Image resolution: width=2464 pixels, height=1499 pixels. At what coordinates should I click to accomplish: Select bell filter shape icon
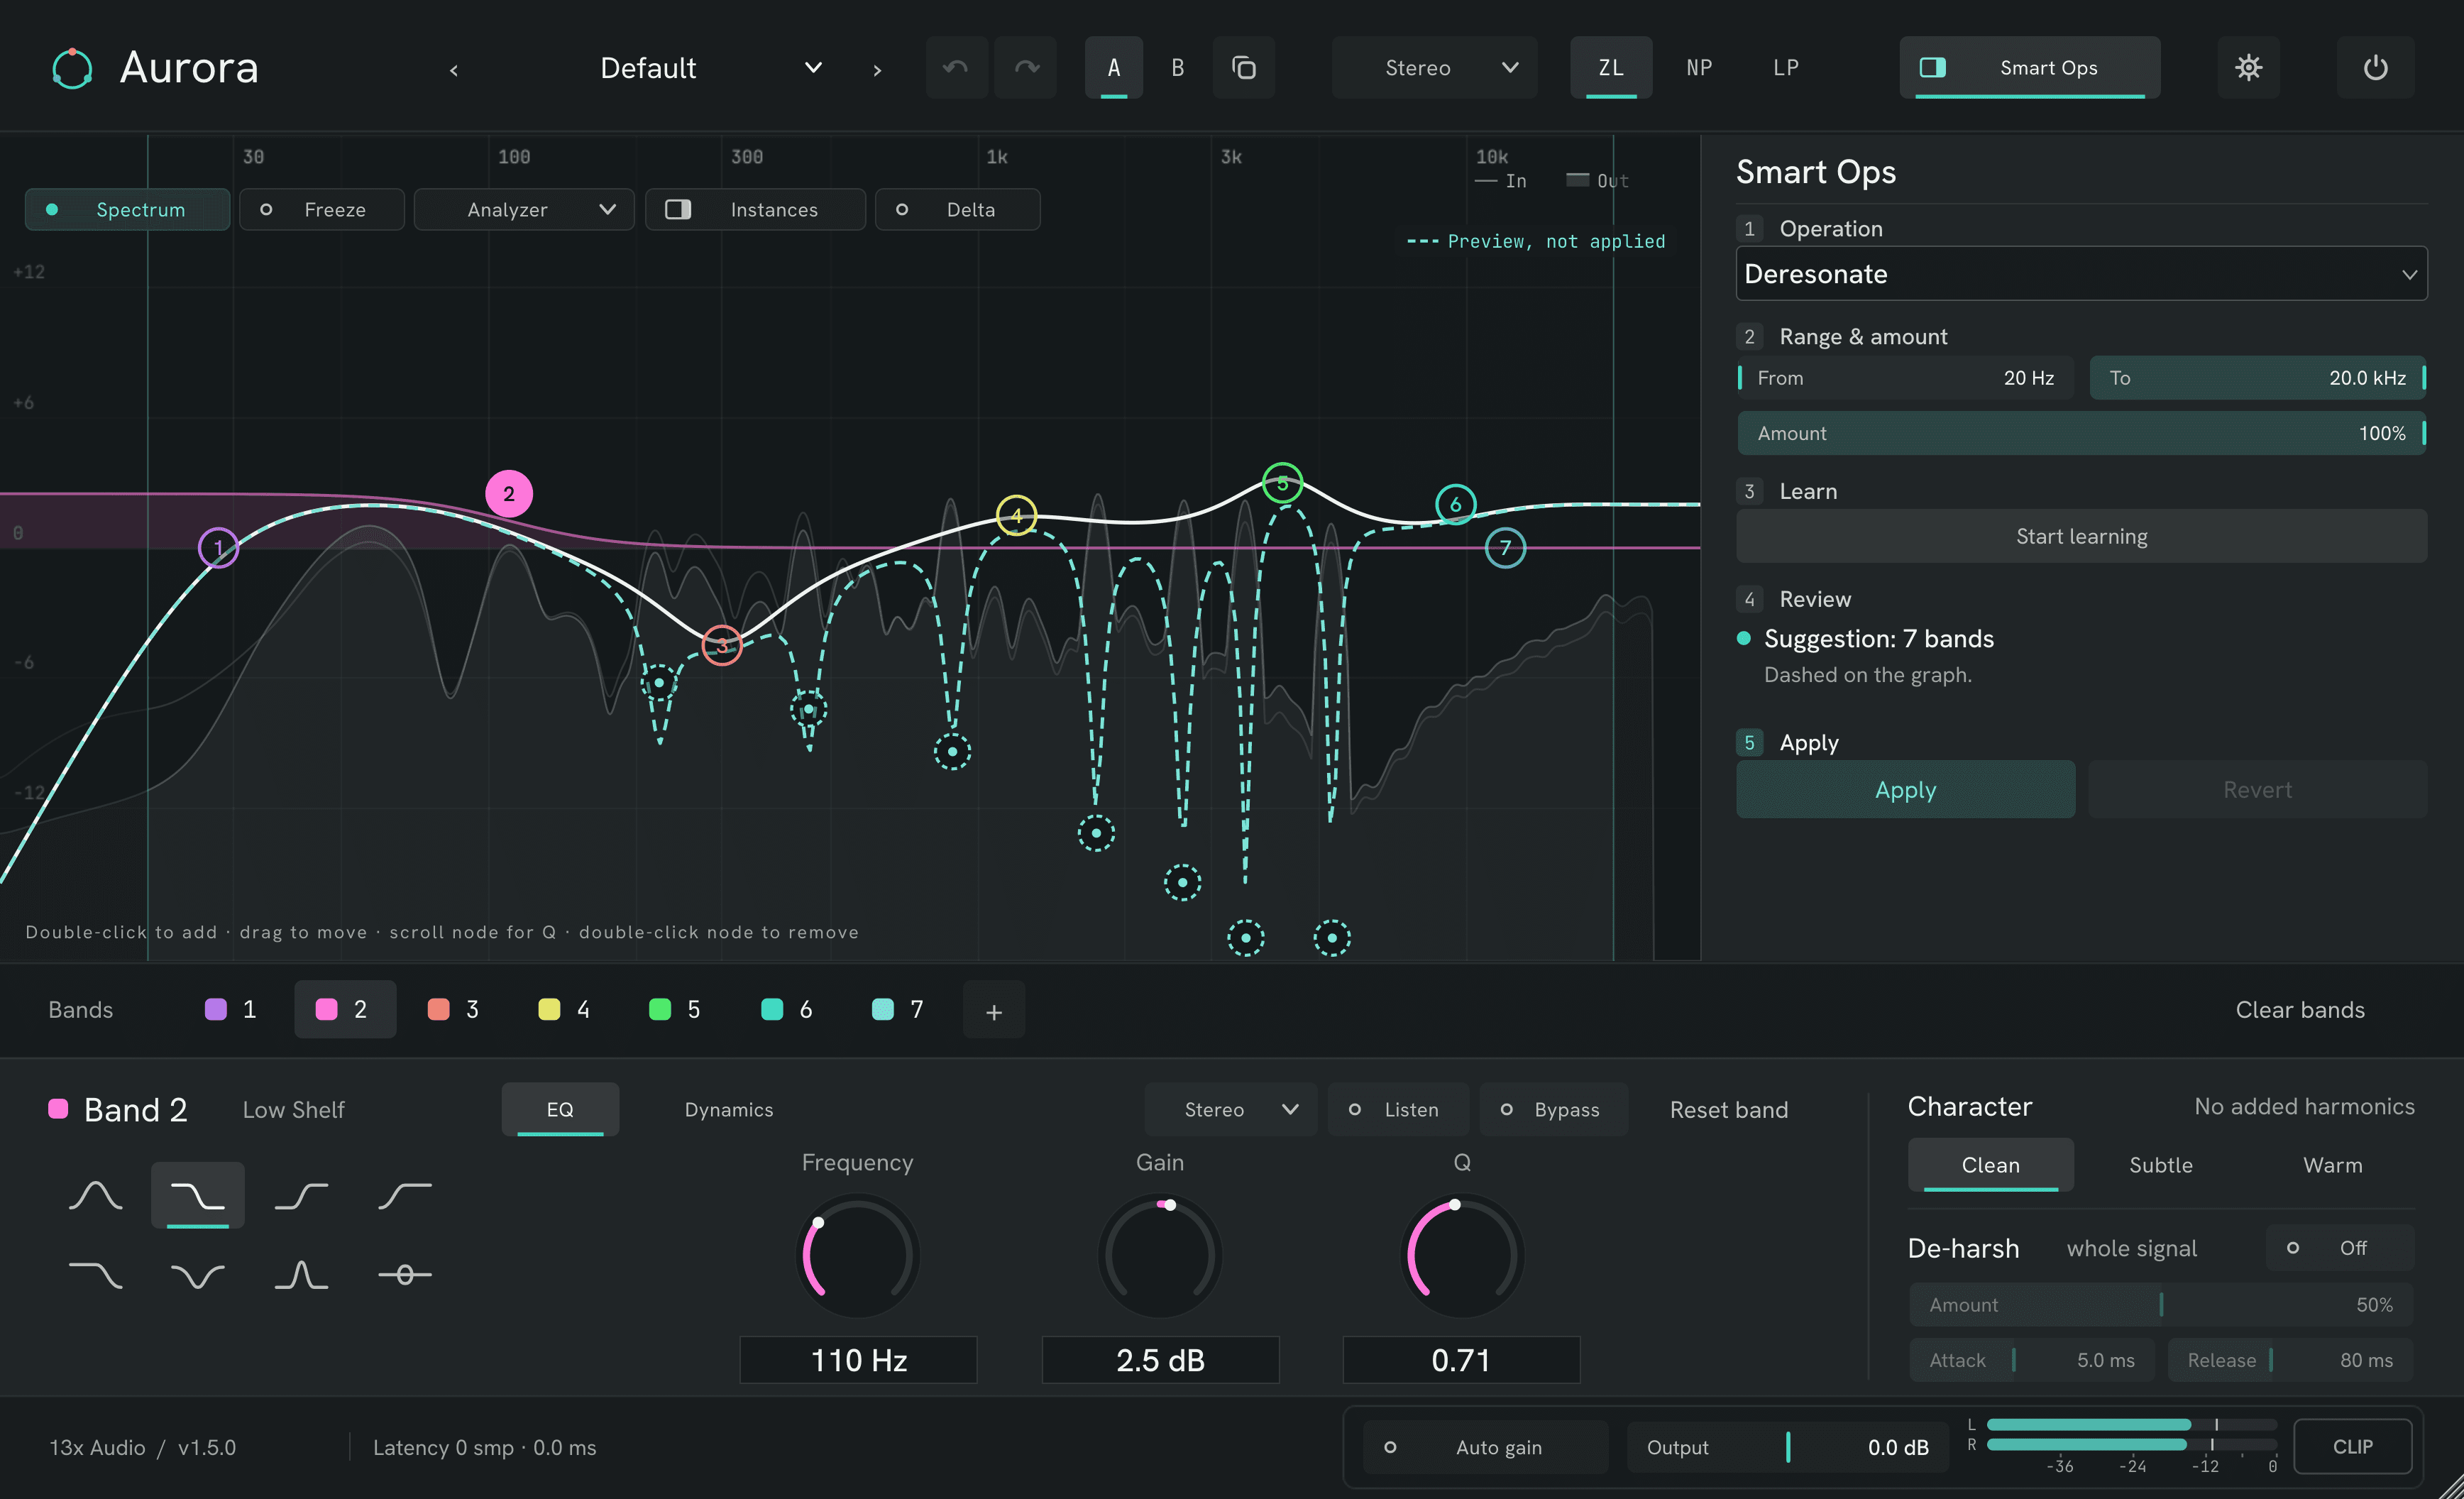tap(96, 1195)
